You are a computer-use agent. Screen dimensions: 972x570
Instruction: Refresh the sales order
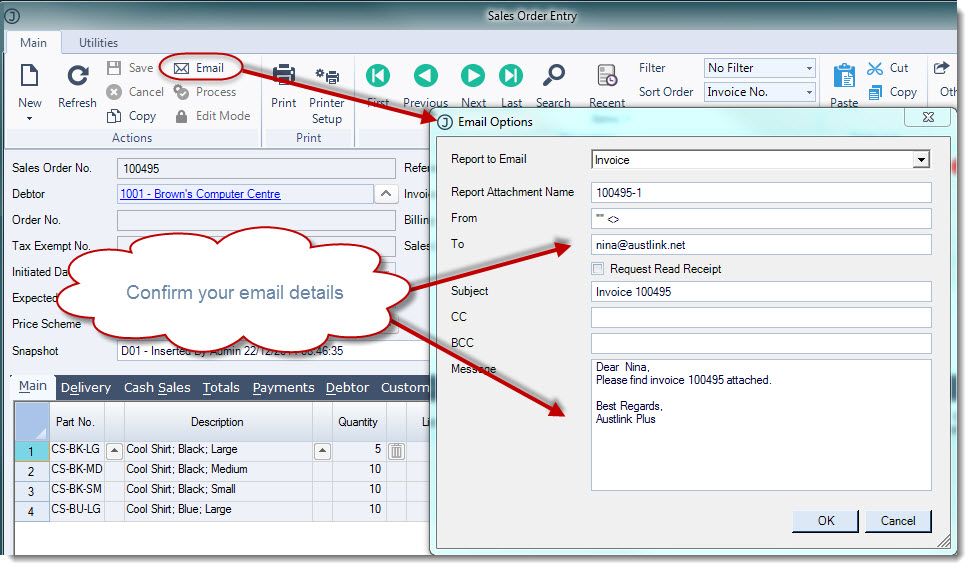click(x=77, y=86)
